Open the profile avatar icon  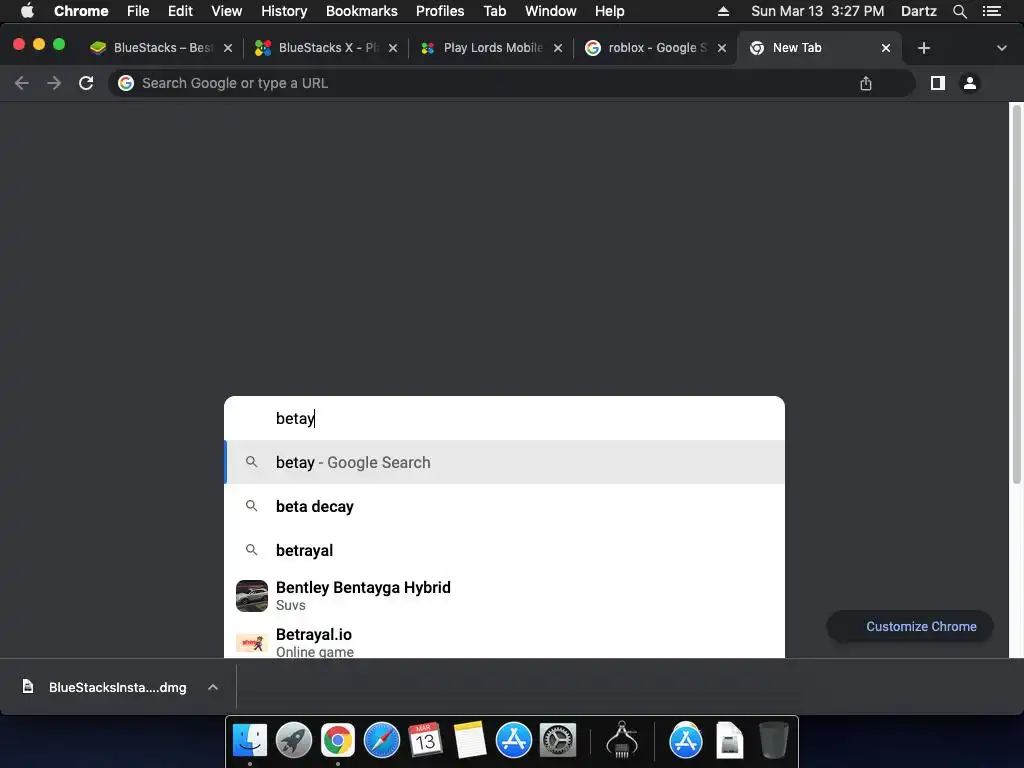coord(970,83)
